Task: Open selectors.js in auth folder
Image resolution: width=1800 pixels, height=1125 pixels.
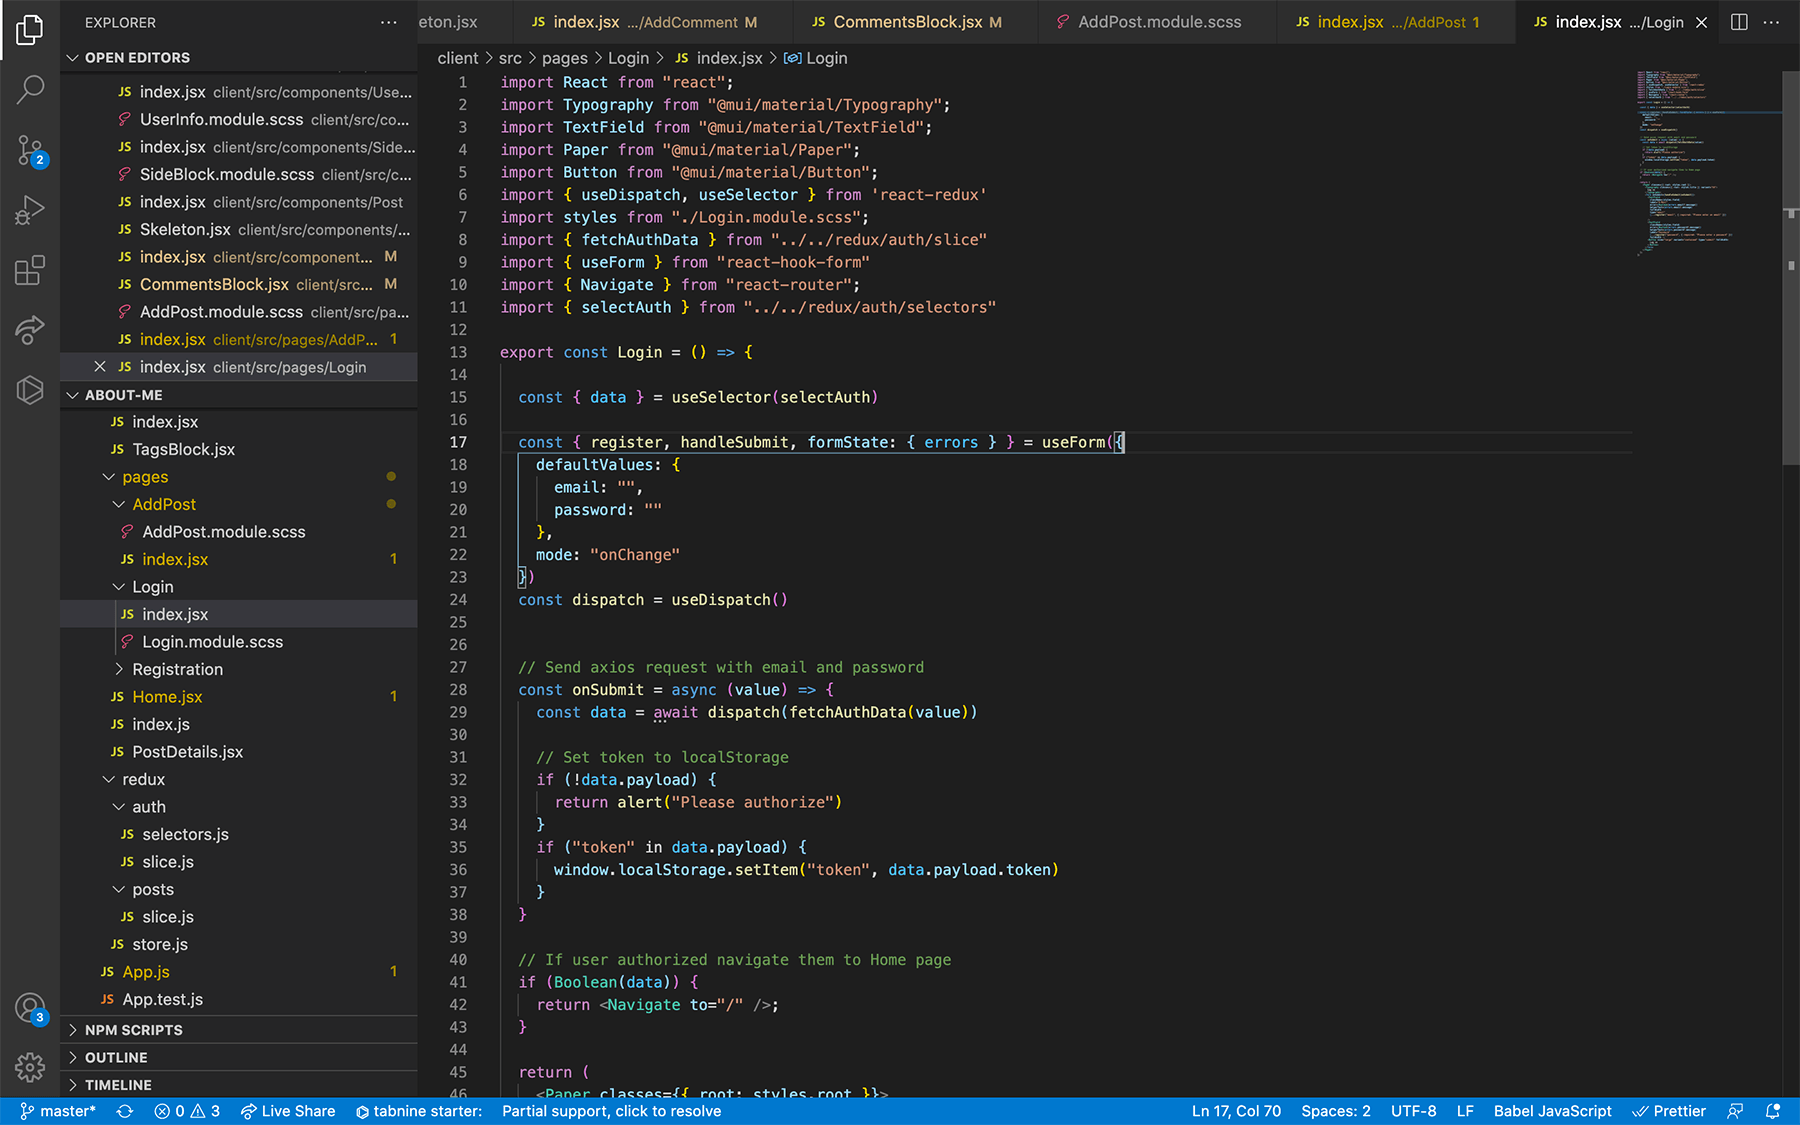Action: [239, 834]
